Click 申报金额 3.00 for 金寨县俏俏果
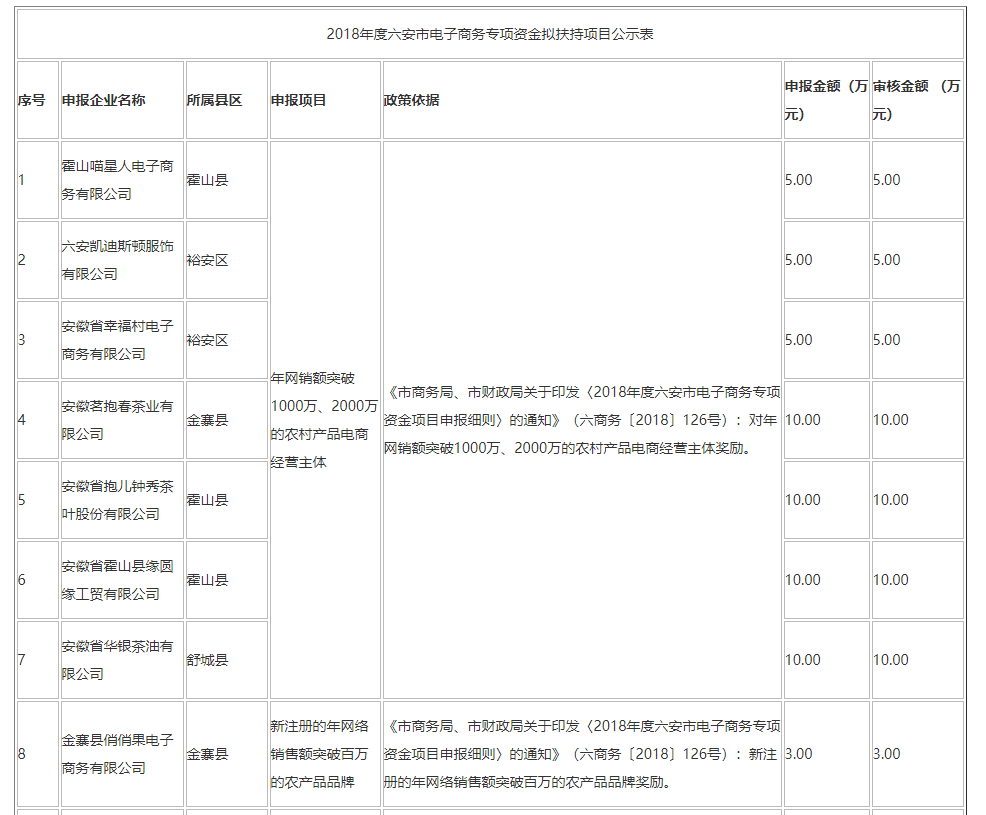Screen dimensions: 986x815 [x=799, y=754]
